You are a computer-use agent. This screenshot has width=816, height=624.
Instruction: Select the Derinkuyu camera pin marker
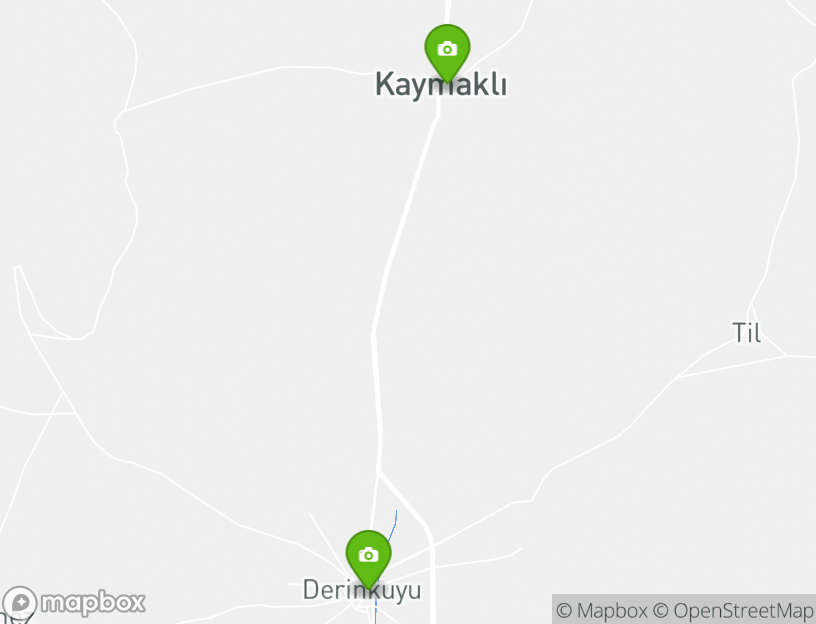click(x=368, y=559)
